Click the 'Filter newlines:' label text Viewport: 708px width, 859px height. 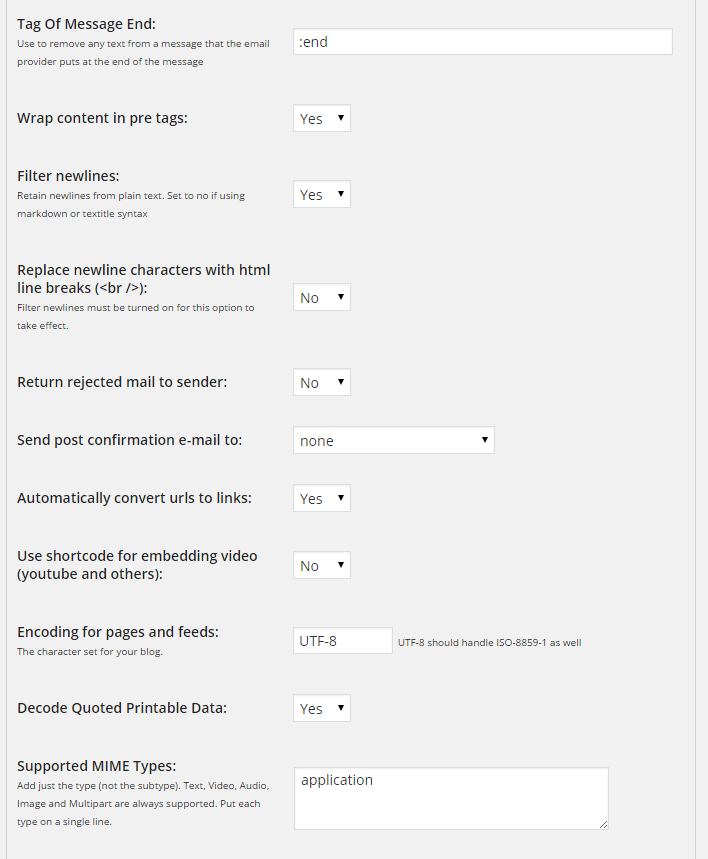[x=68, y=176]
